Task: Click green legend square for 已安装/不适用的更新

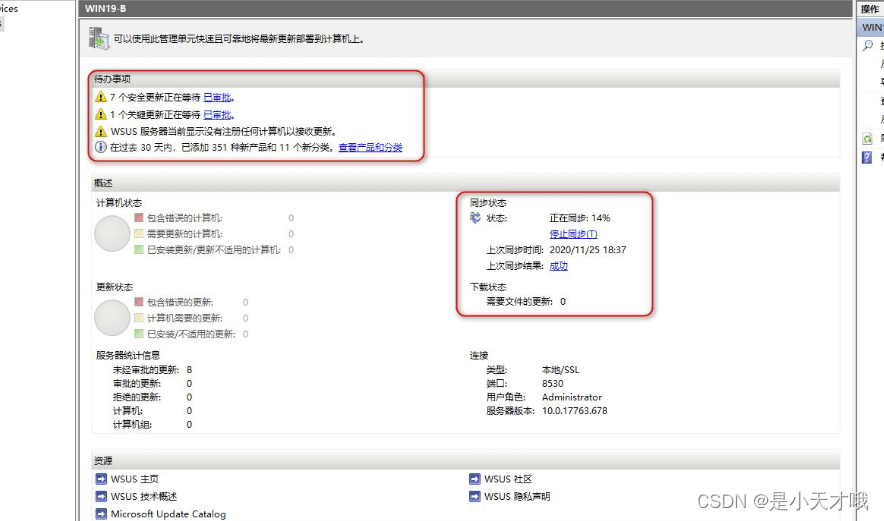Action: (139, 334)
